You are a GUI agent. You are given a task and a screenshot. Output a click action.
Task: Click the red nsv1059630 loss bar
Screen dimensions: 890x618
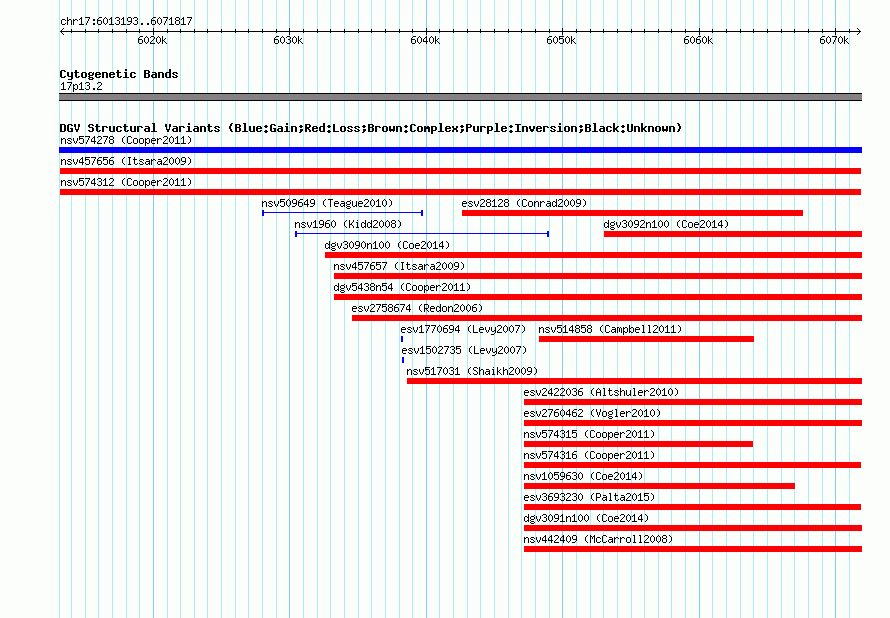point(660,486)
